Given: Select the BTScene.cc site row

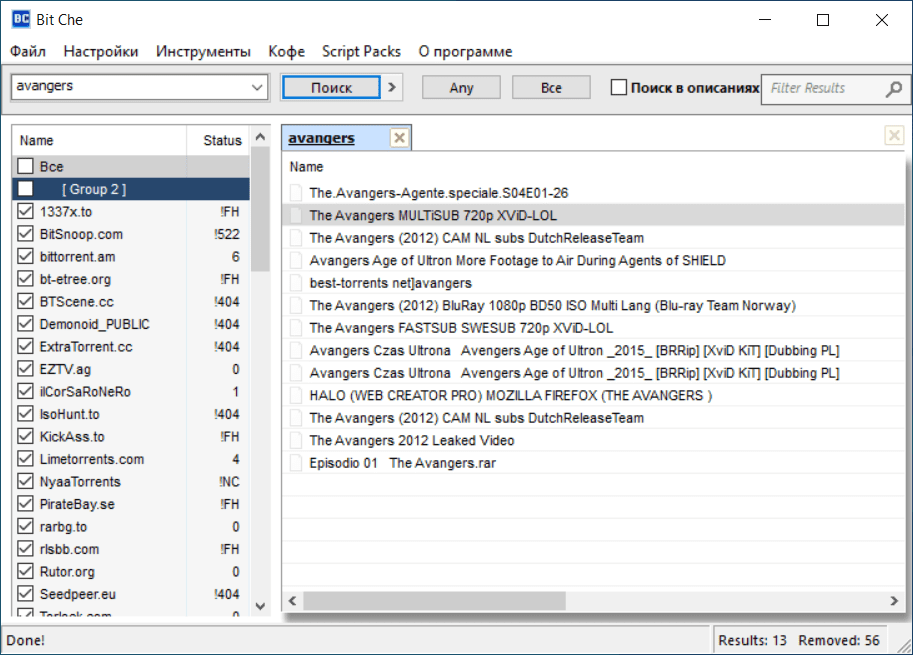Looking at the screenshot, I should pyautogui.click(x=131, y=302).
